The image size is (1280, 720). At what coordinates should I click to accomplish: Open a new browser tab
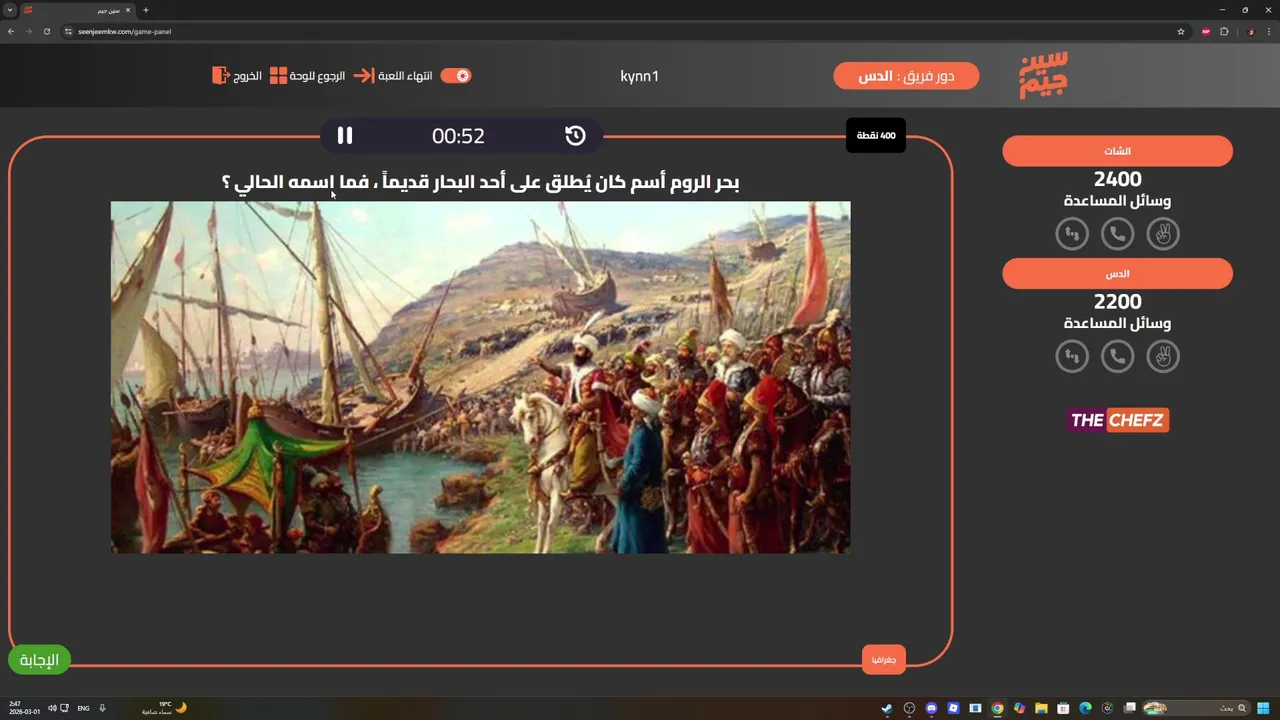[x=146, y=10]
